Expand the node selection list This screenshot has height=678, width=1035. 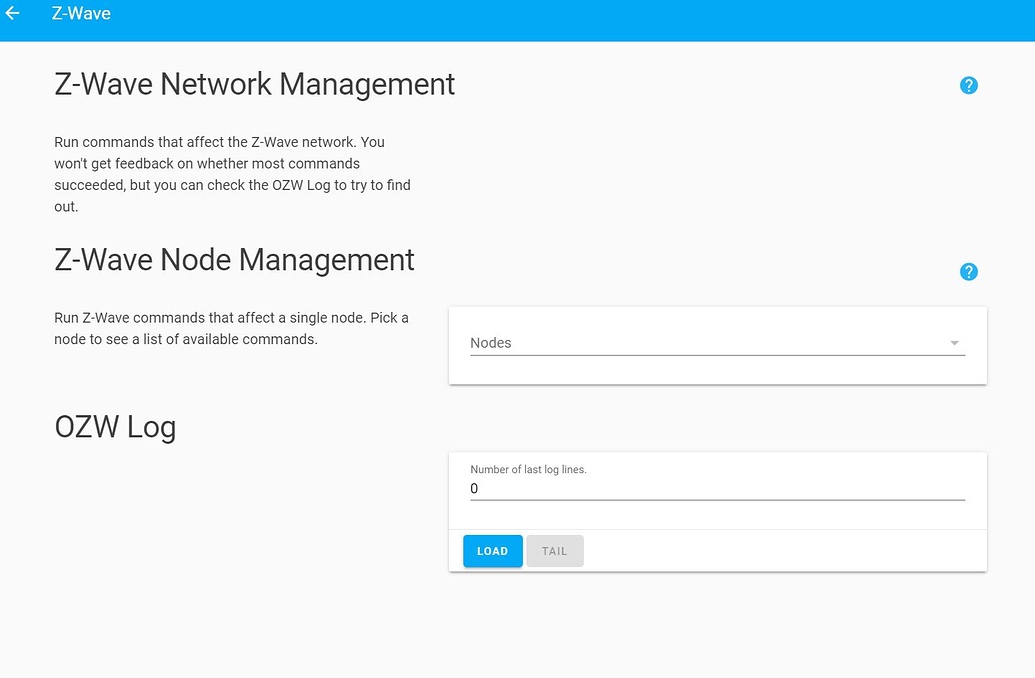716,343
